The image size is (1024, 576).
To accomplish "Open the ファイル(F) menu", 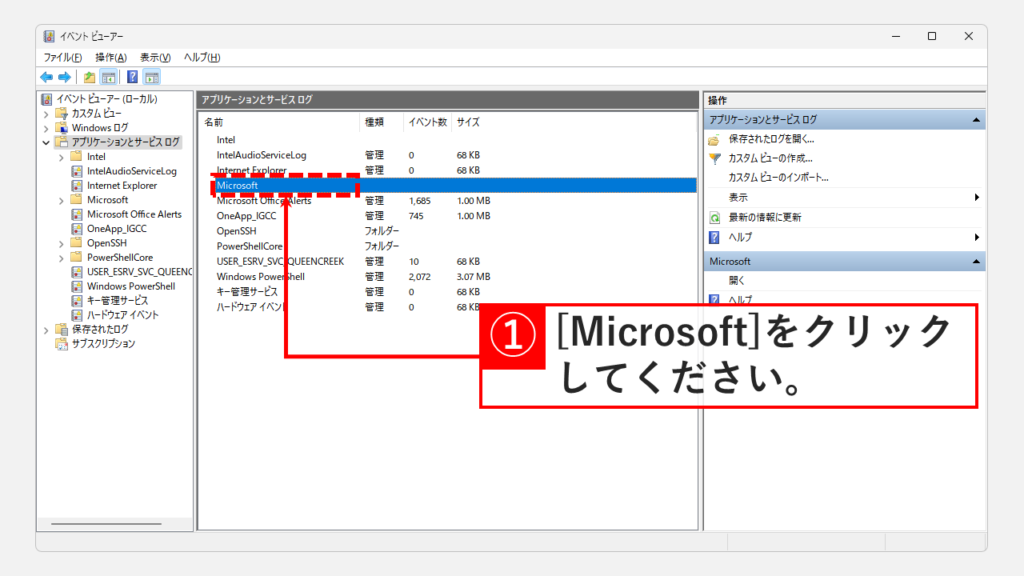I will [x=63, y=57].
